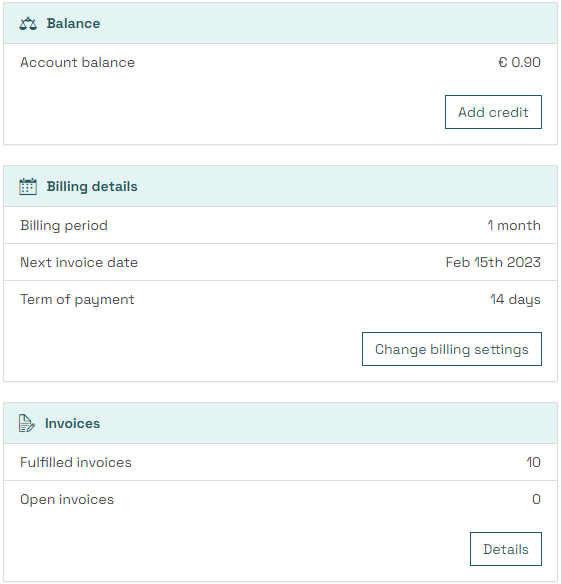Click the Term of payment label

pyautogui.click(x=77, y=300)
